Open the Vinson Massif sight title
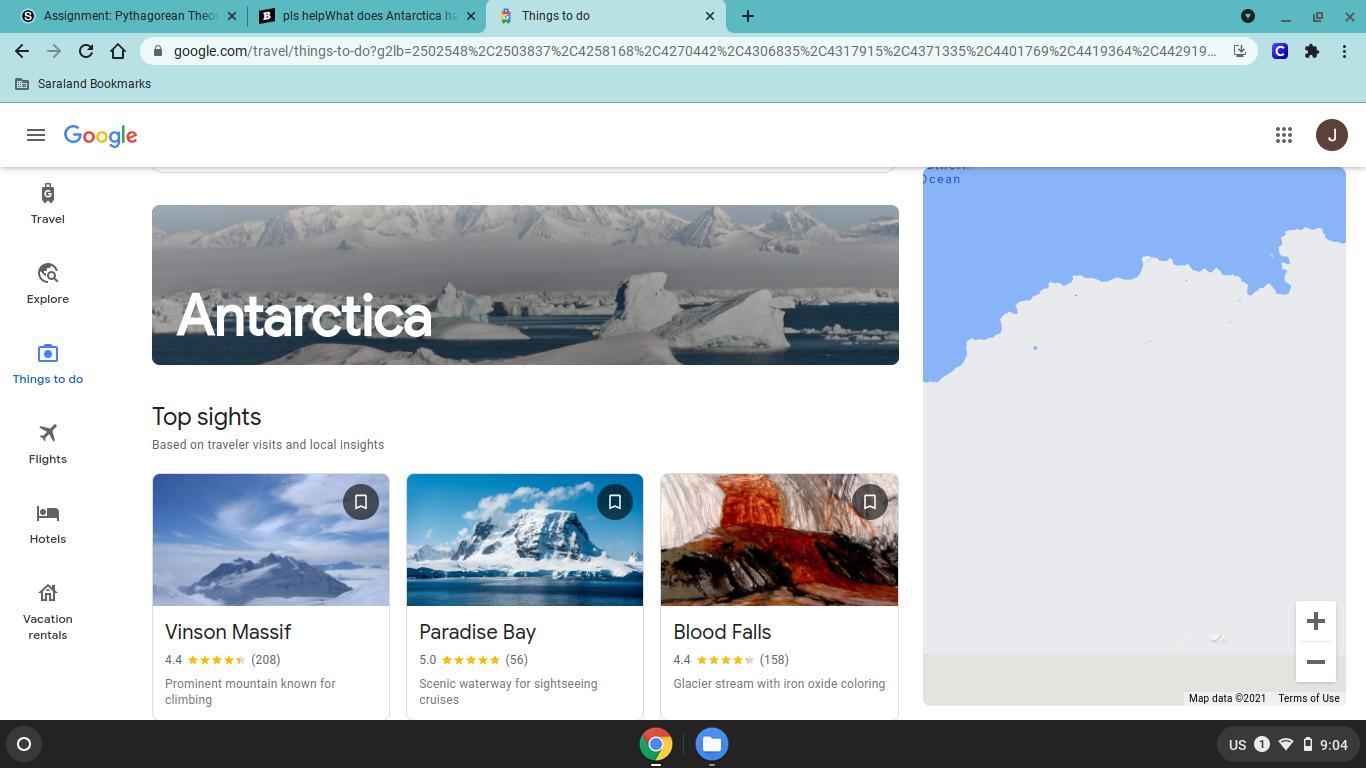This screenshot has width=1366, height=768. 228,632
